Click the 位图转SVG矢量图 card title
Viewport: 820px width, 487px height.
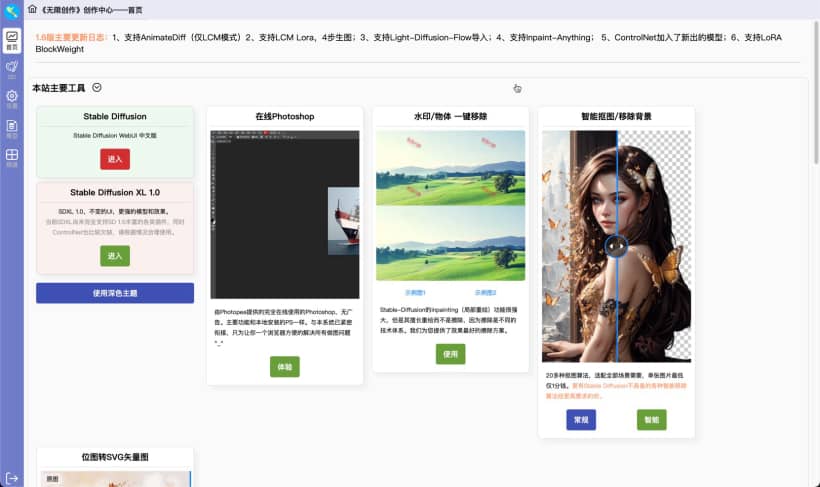(x=115, y=457)
